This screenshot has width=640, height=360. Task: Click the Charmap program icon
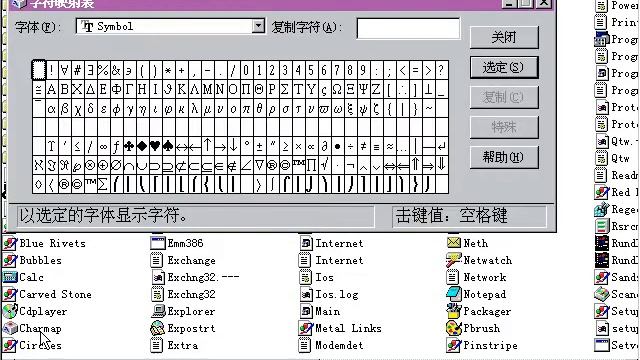pyautogui.click(x=10, y=328)
